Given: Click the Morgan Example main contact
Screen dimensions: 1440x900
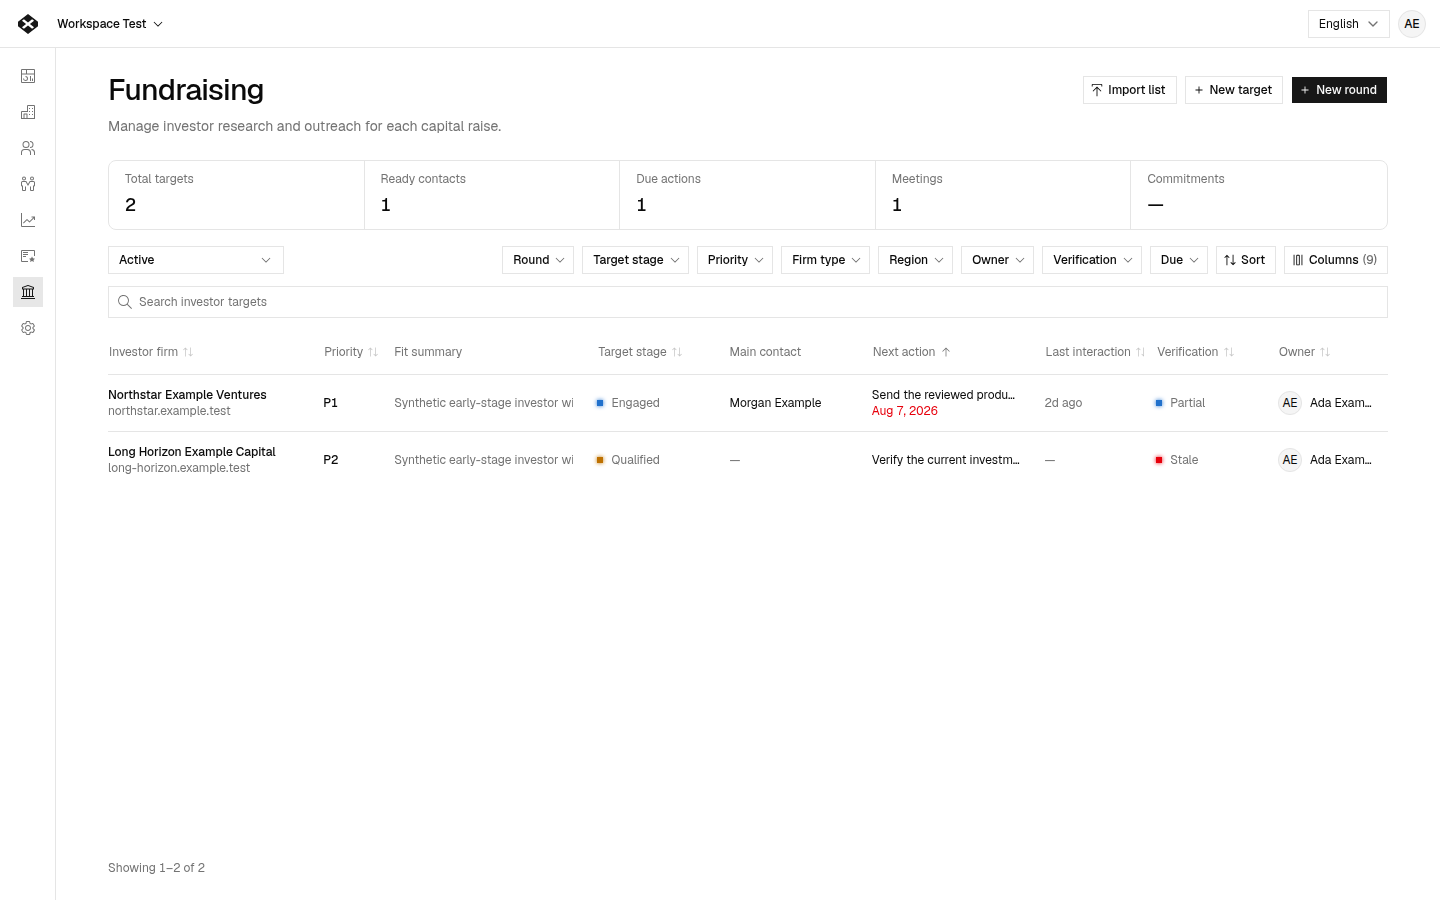Looking at the screenshot, I should point(775,403).
